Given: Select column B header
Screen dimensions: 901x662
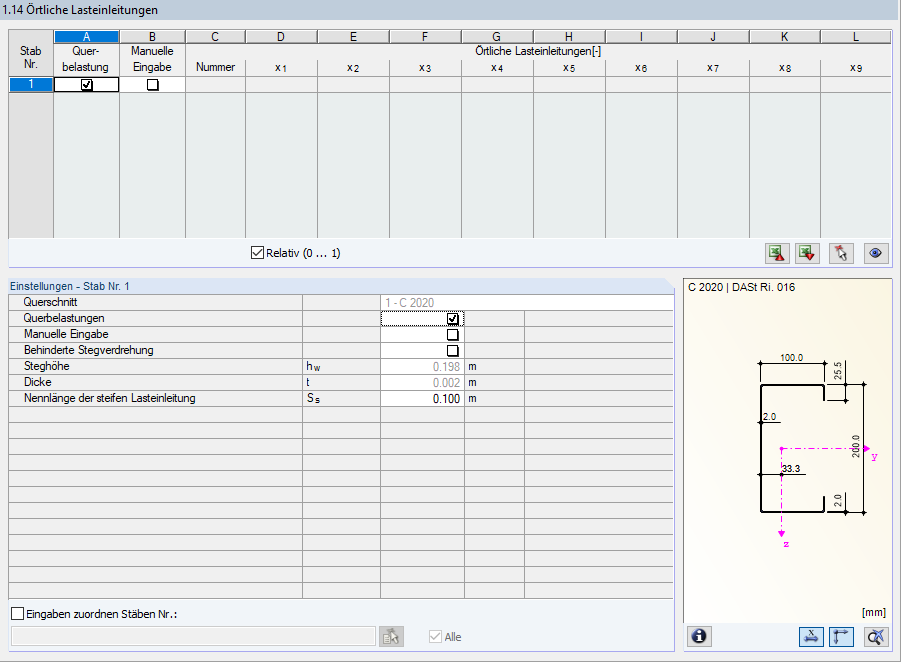Looking at the screenshot, I should click(x=152, y=37).
